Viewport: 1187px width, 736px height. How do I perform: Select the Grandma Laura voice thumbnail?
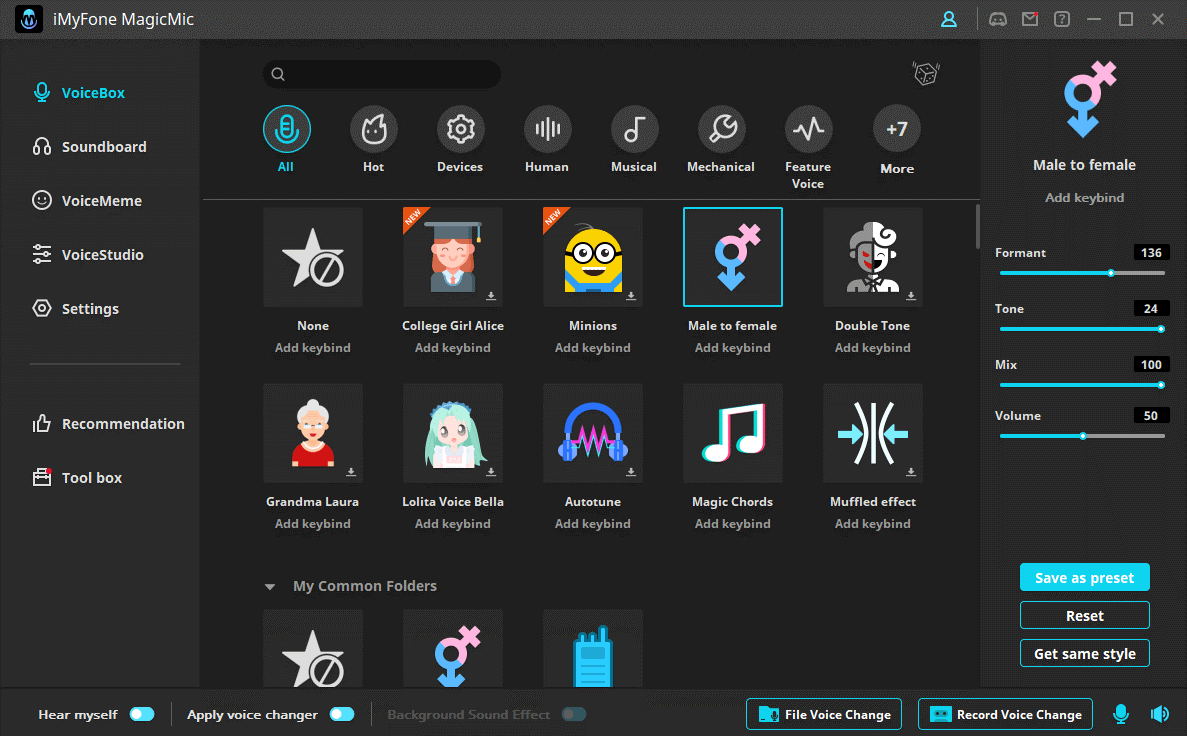click(x=312, y=432)
